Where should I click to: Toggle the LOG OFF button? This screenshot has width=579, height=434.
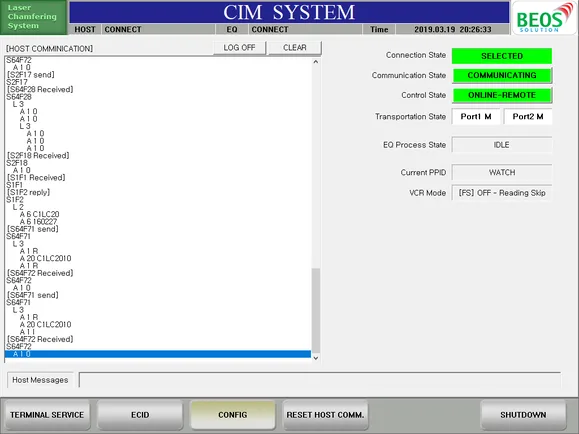pyautogui.click(x=239, y=48)
